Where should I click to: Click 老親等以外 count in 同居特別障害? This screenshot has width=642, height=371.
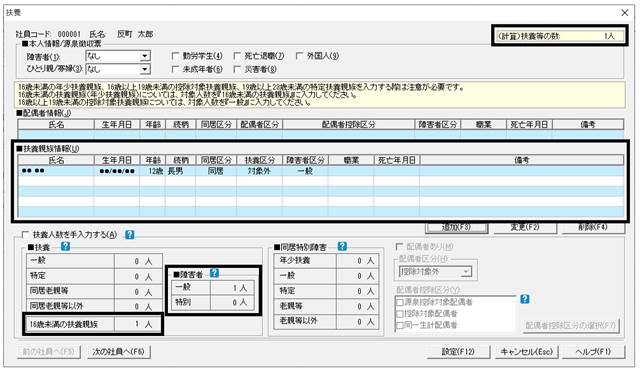[357, 321]
